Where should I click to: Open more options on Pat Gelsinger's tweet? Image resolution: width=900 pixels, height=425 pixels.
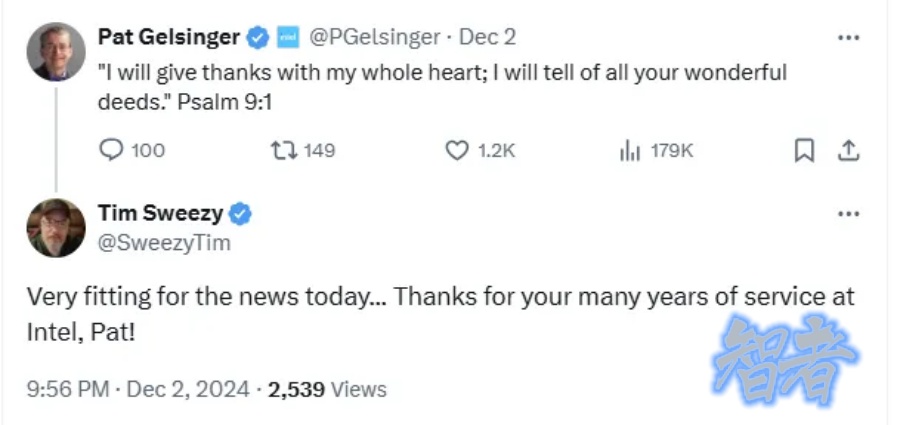click(848, 38)
